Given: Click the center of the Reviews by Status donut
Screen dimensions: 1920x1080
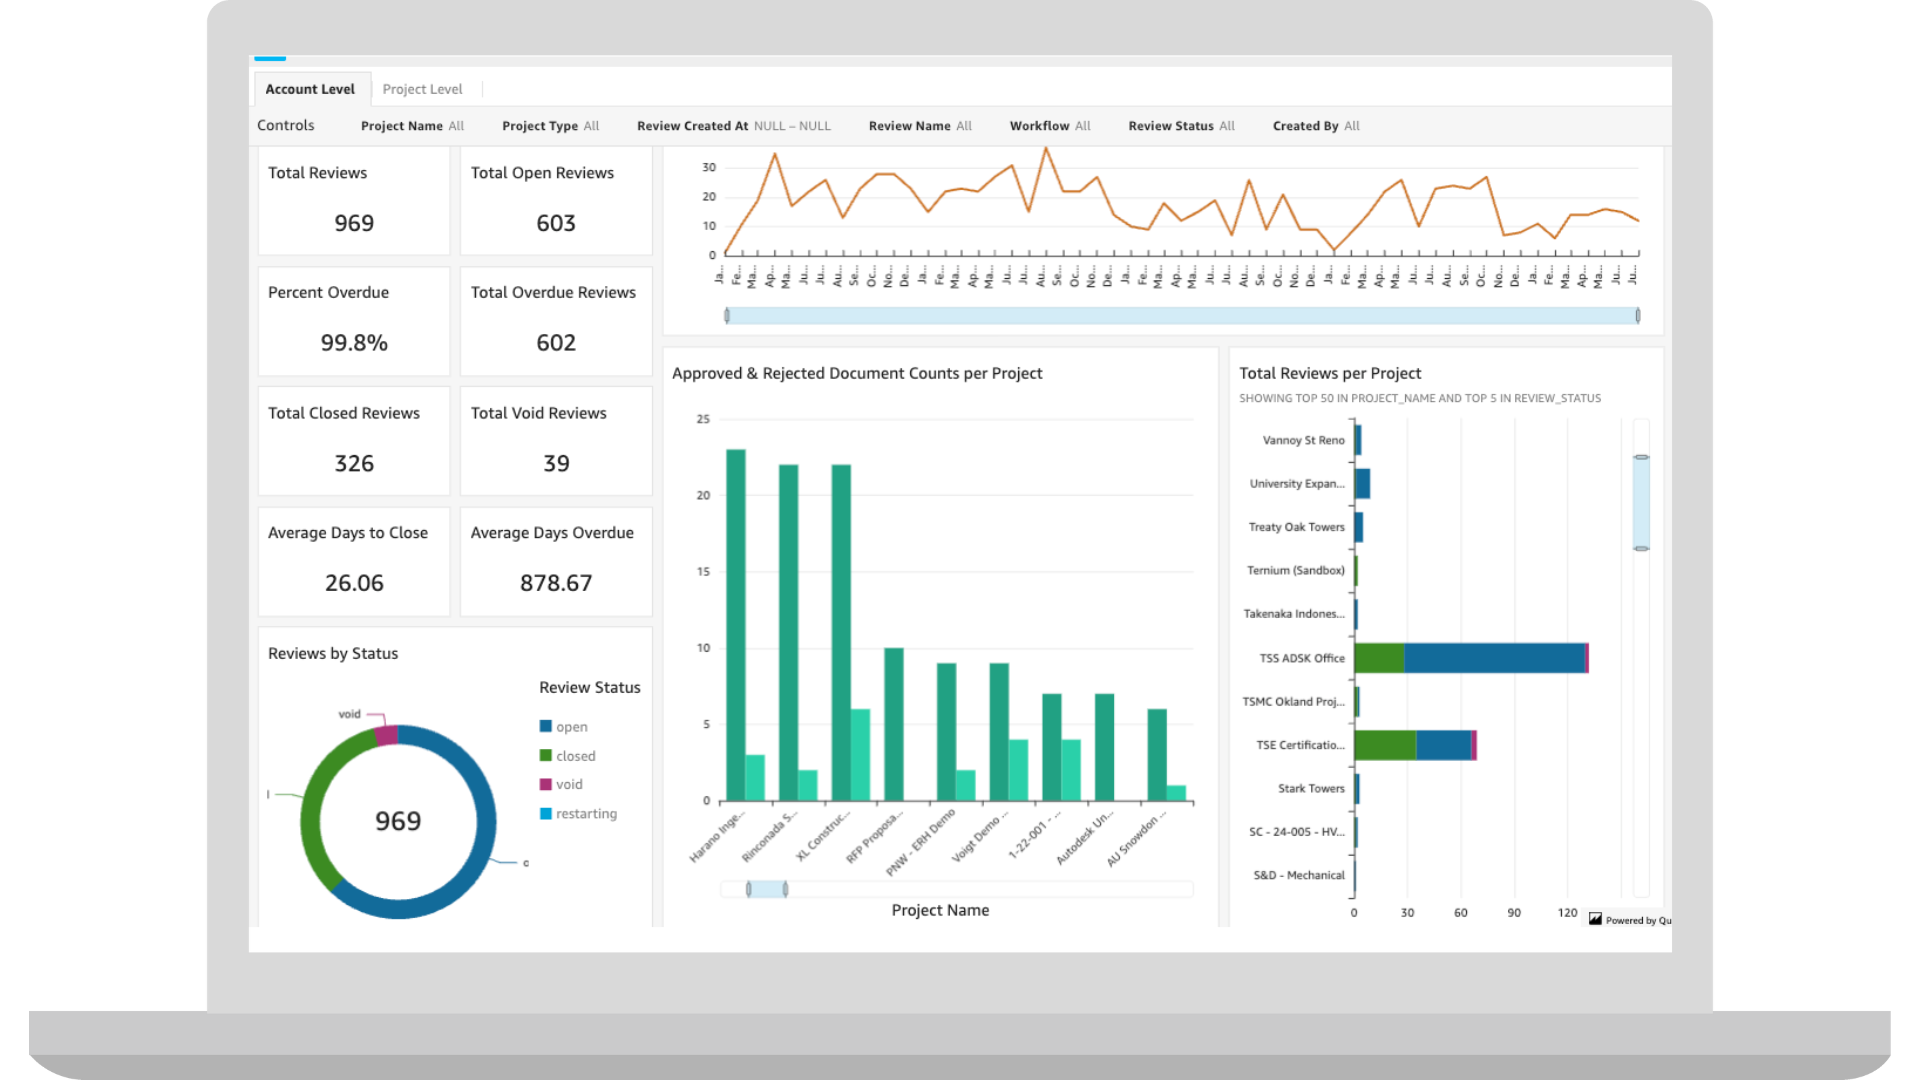Looking at the screenshot, I should (399, 820).
